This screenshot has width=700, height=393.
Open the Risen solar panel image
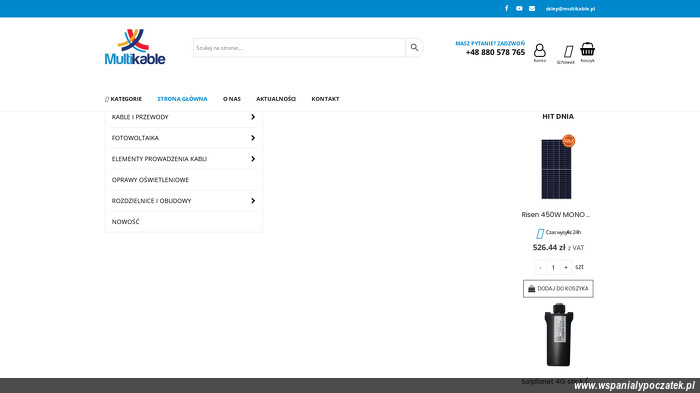click(556, 169)
